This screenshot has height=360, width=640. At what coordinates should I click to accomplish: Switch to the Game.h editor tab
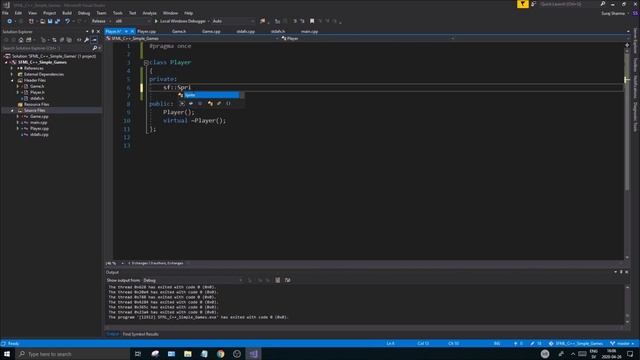point(179,31)
